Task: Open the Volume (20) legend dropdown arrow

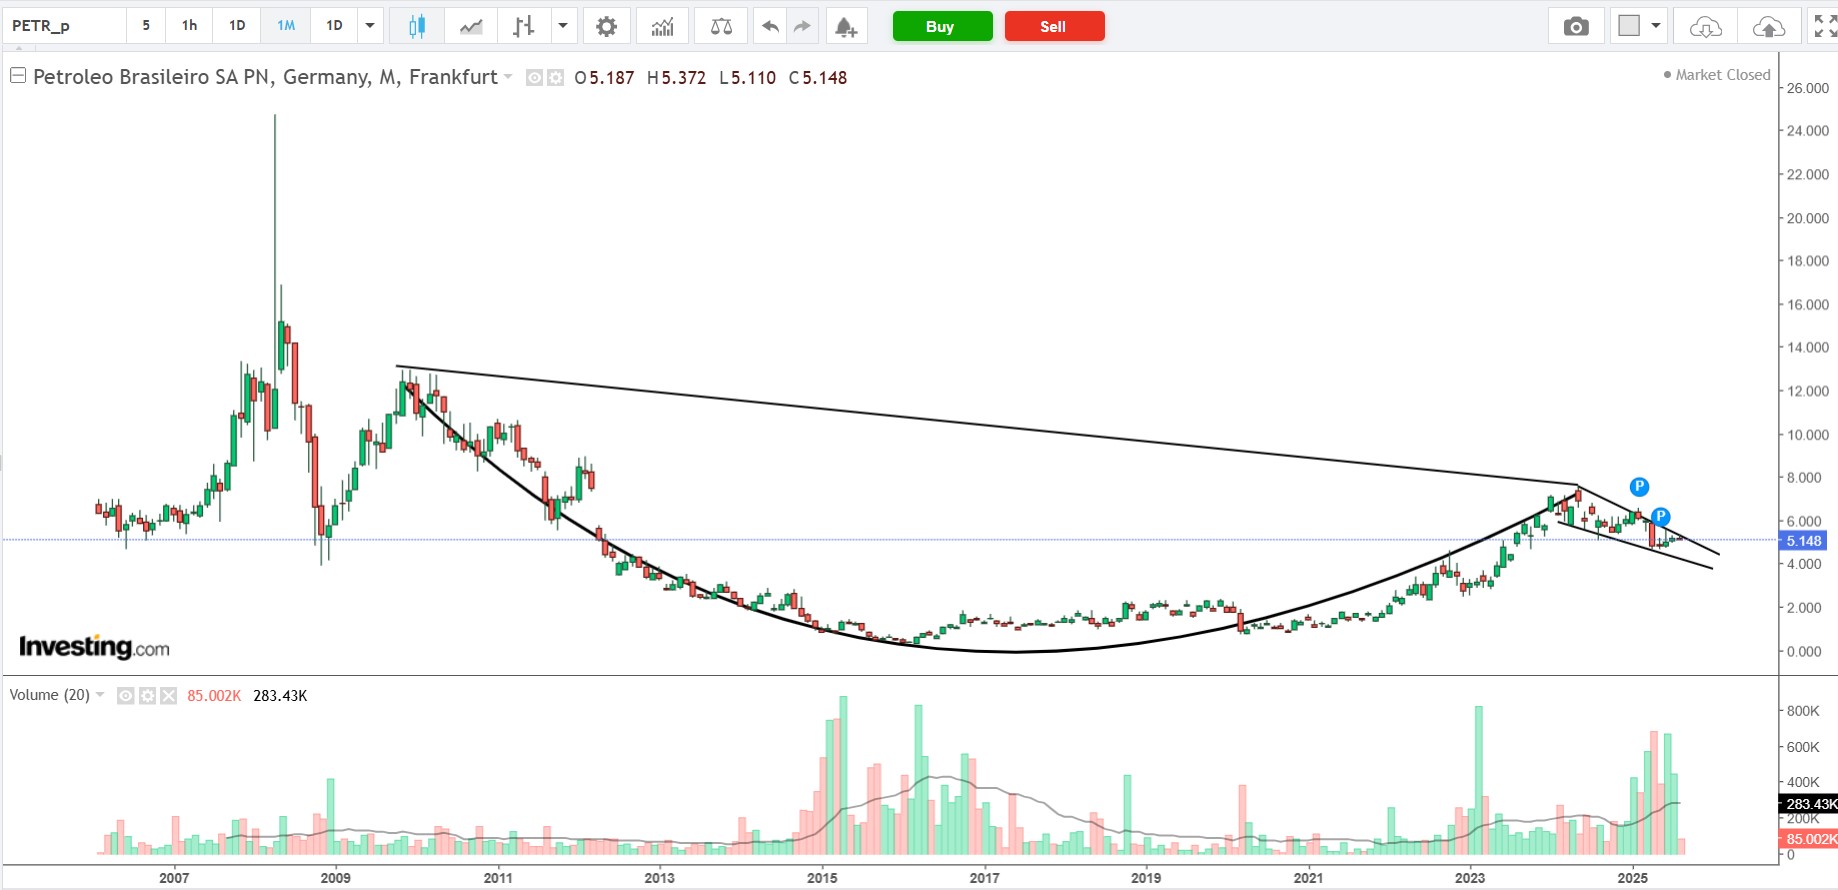Action: coord(100,695)
